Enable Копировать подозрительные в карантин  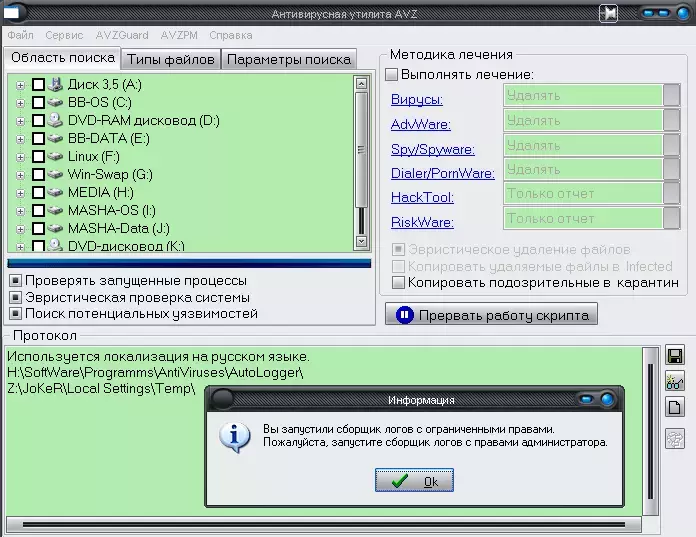click(398, 282)
